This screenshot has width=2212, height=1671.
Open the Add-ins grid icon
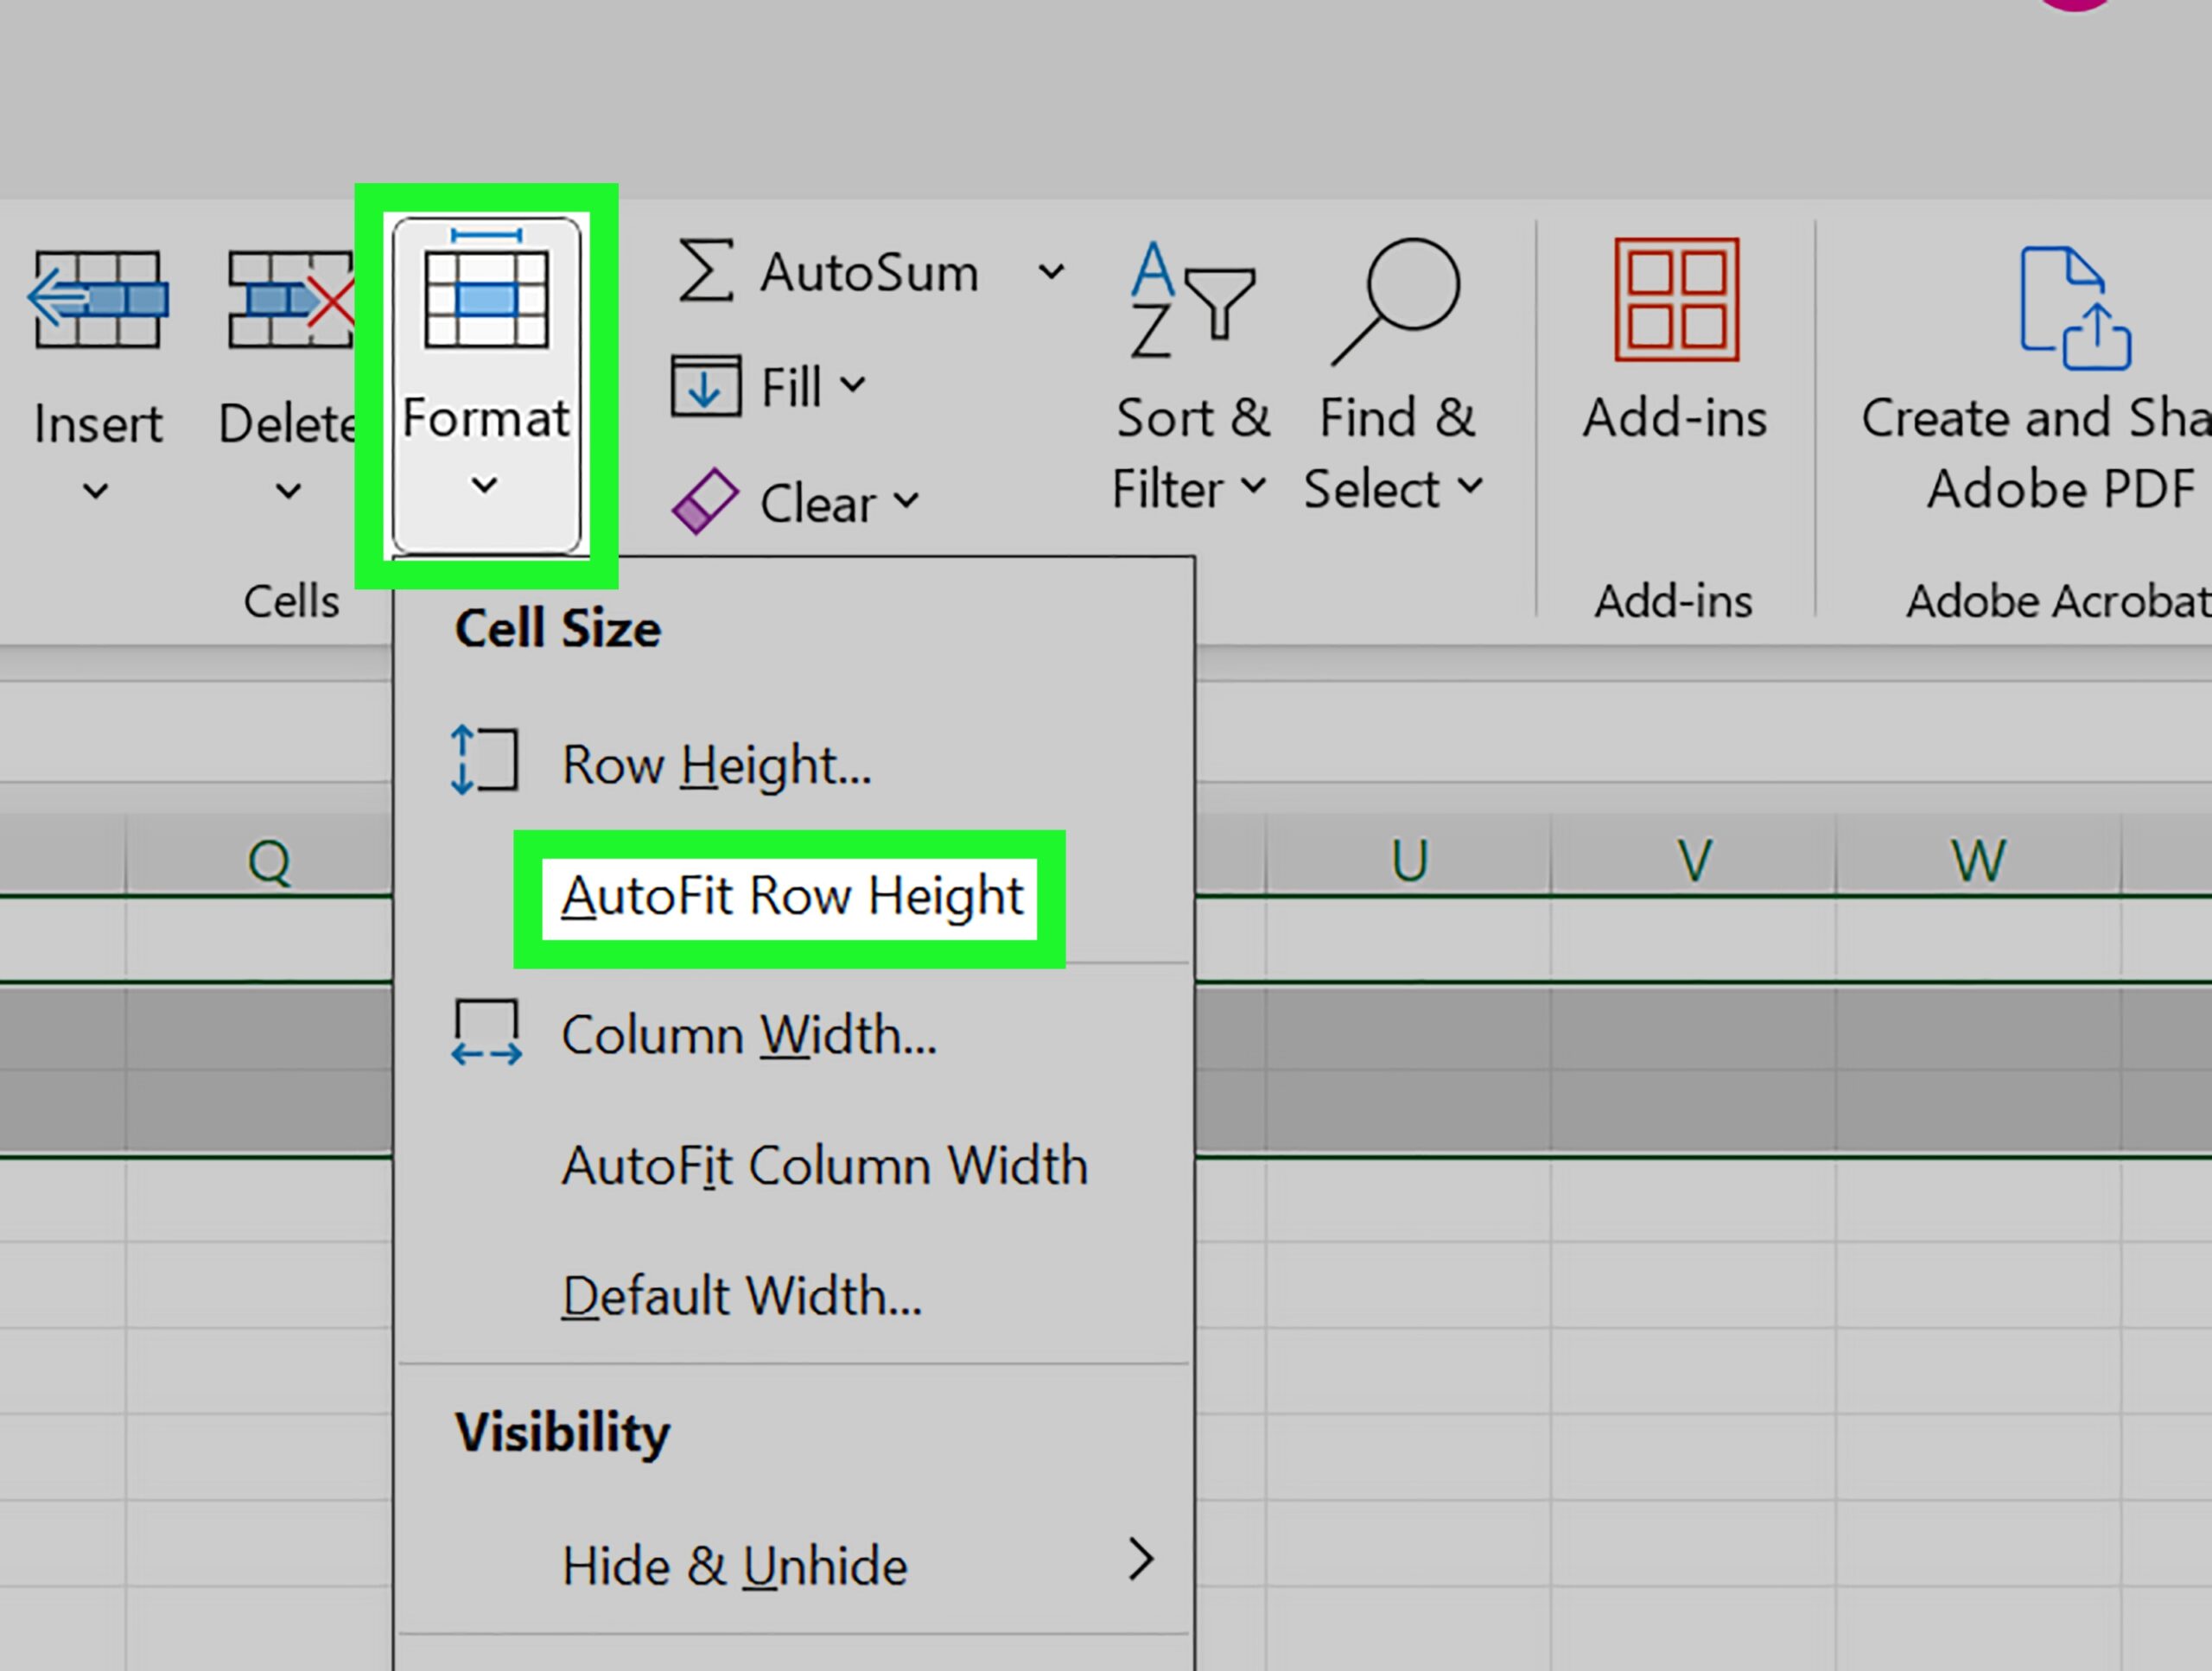[1677, 299]
